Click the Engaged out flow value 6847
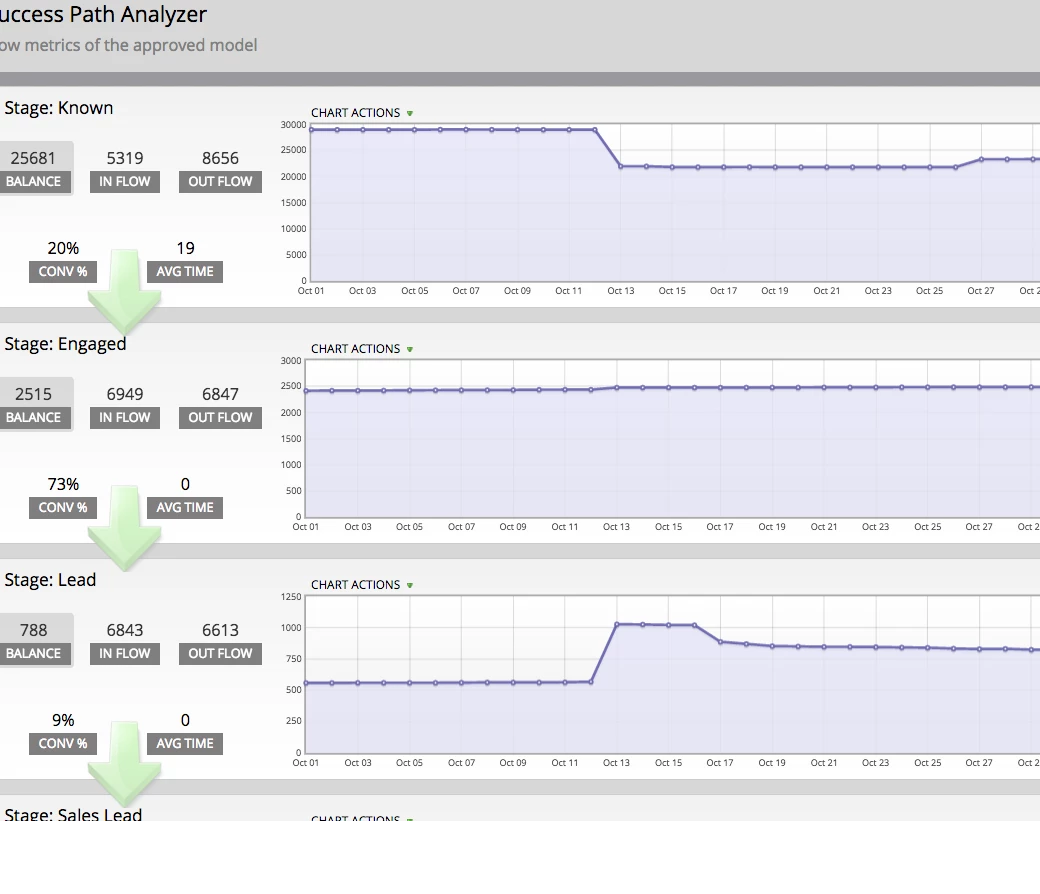Image resolution: width=1040 pixels, height=894 pixels. (220, 395)
